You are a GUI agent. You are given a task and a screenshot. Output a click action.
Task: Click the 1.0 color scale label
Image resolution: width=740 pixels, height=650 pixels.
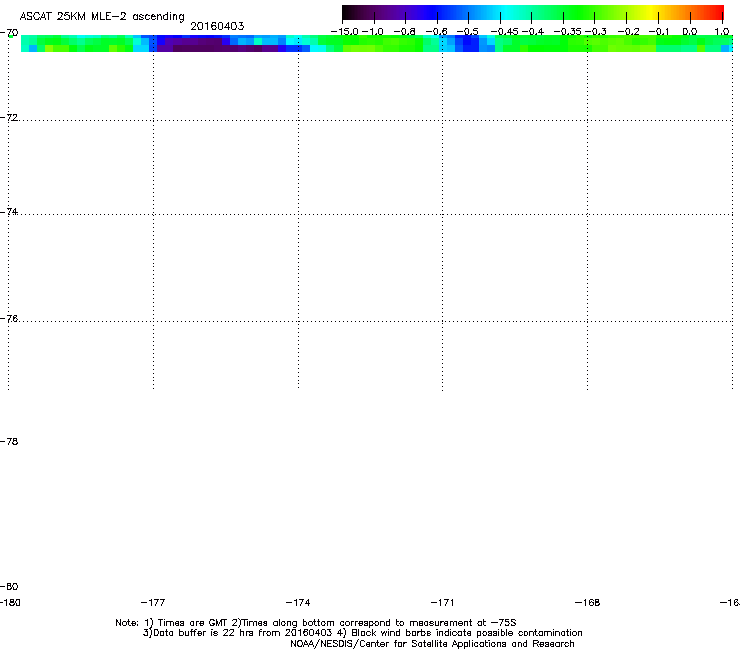tap(722, 32)
